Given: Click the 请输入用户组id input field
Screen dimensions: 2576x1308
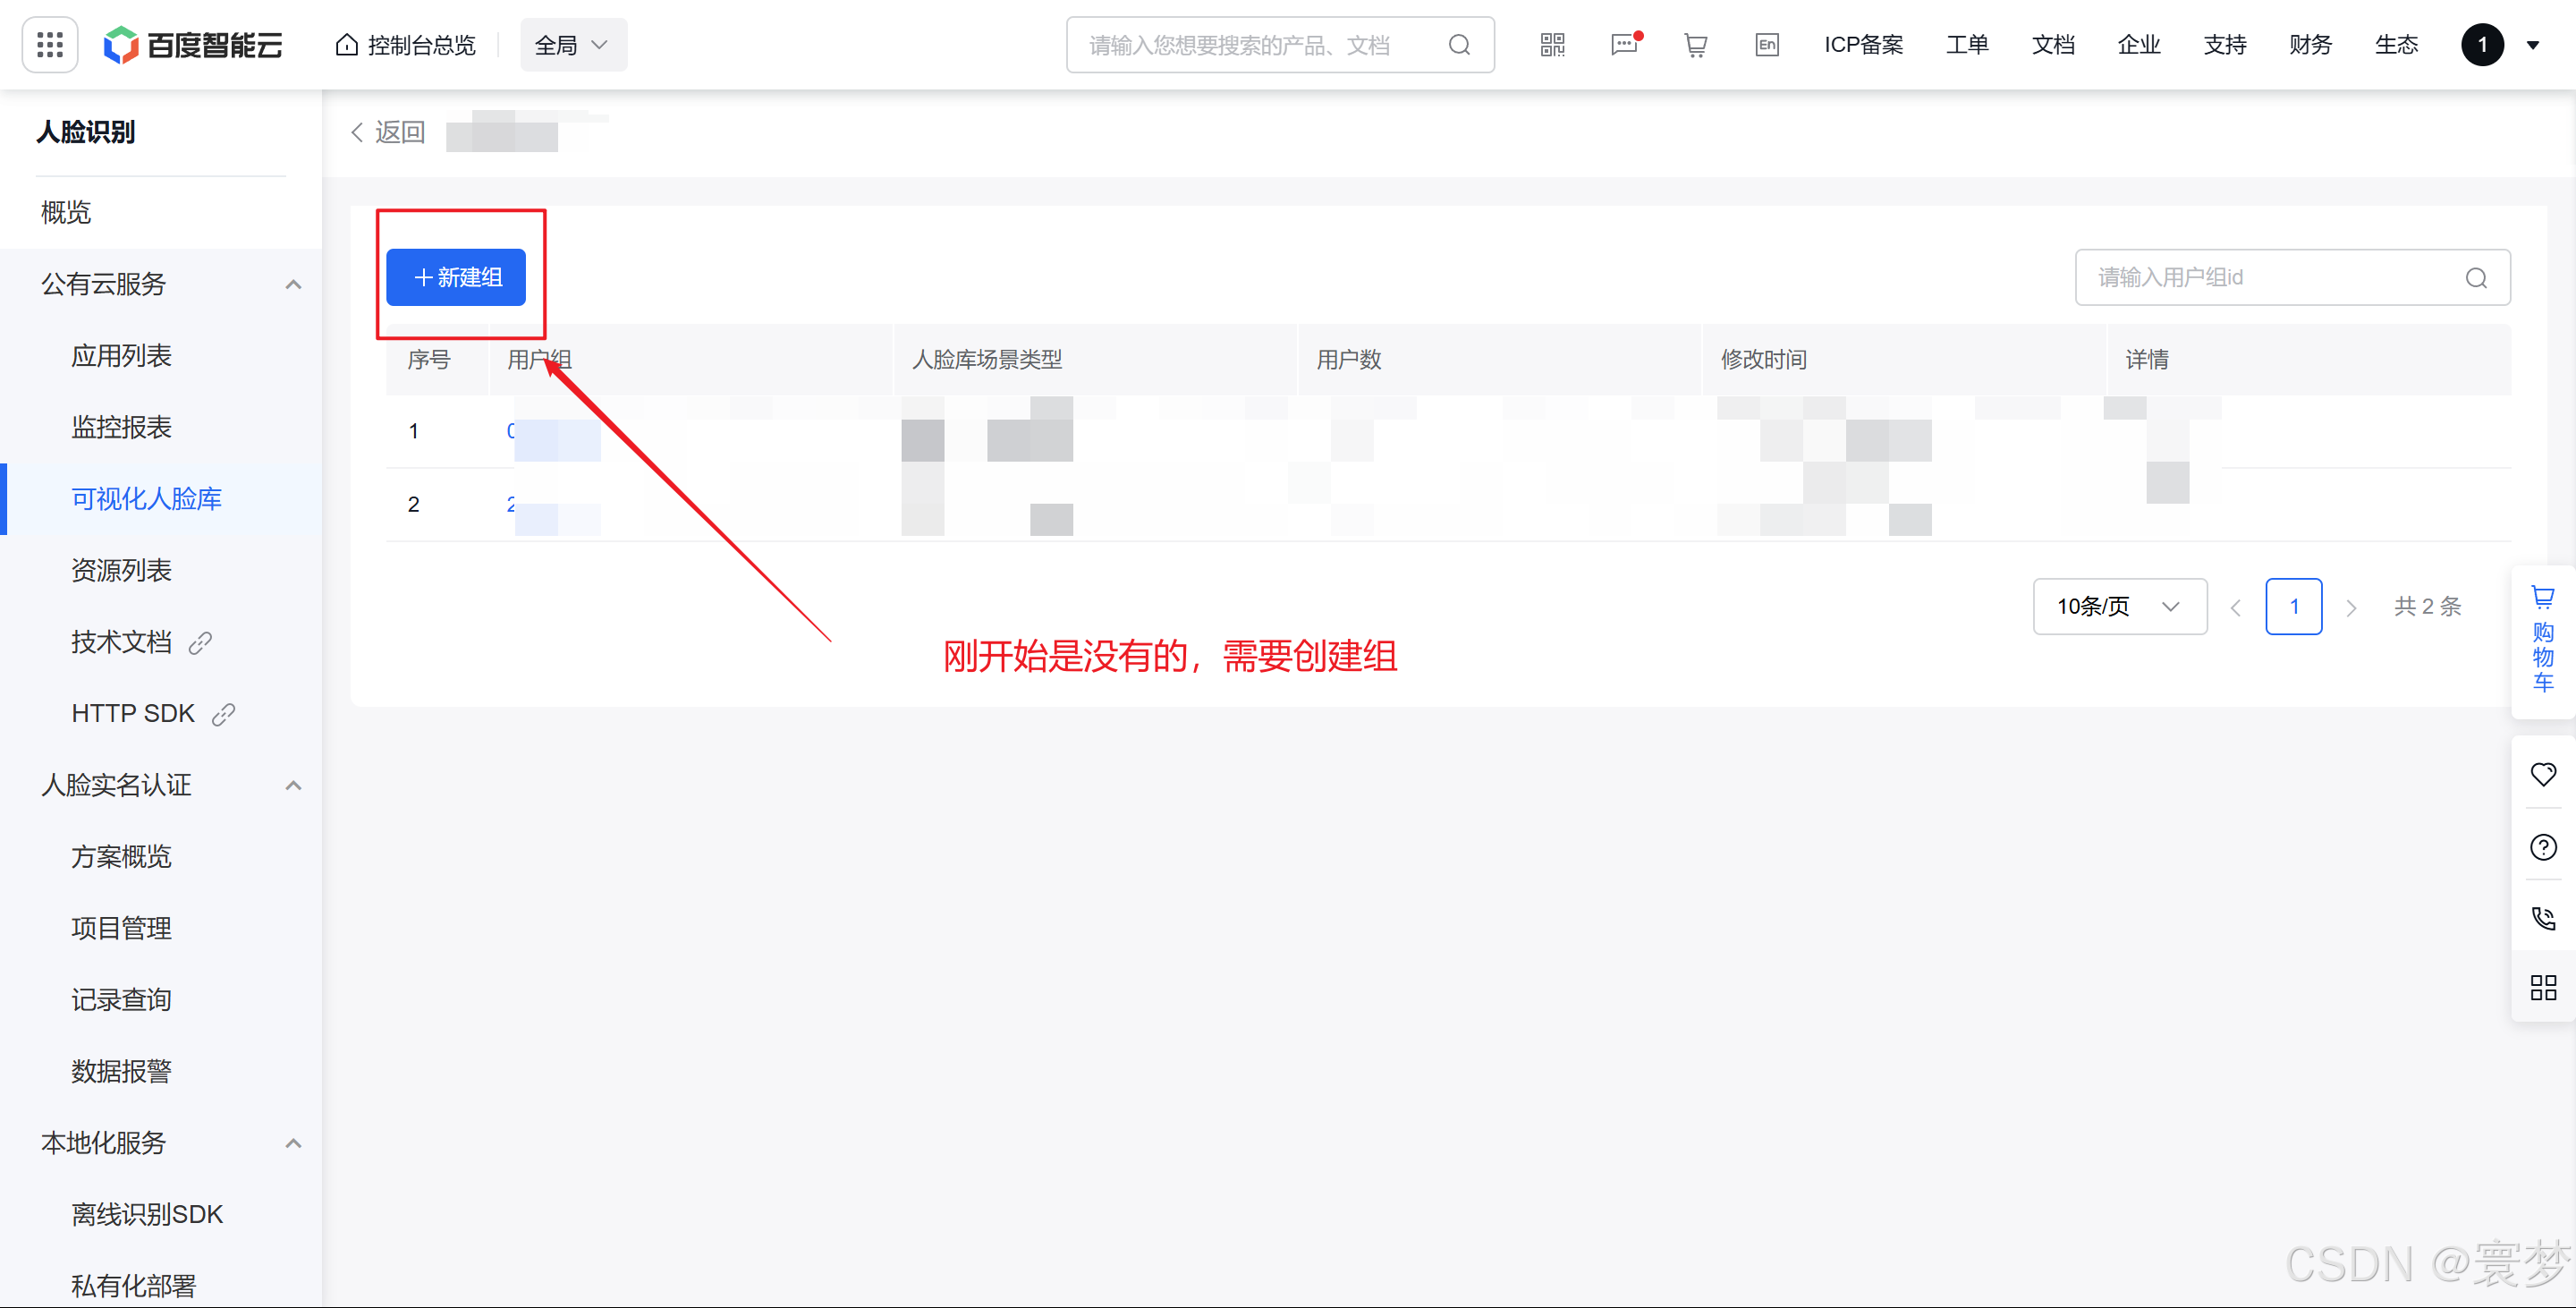Looking at the screenshot, I should tap(2270, 278).
